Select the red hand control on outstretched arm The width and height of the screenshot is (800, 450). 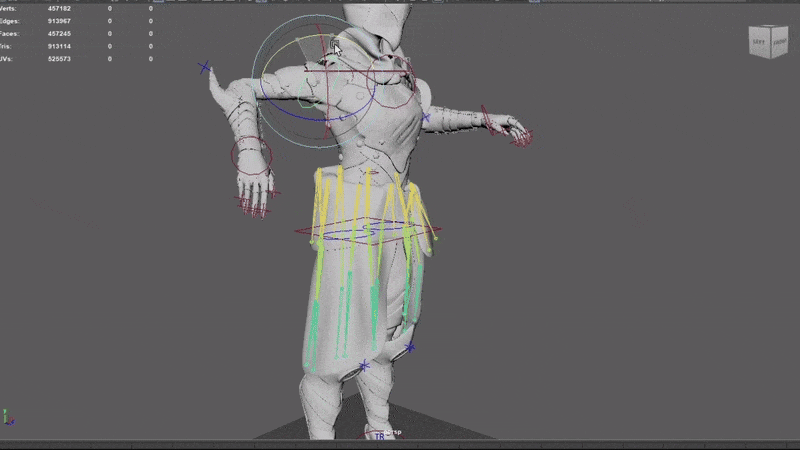pyautogui.click(x=520, y=135)
